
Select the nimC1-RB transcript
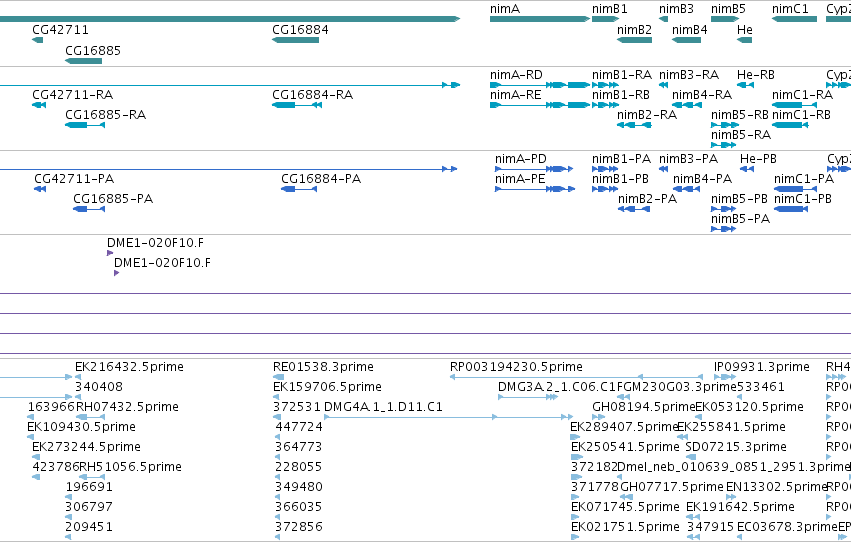click(x=790, y=125)
